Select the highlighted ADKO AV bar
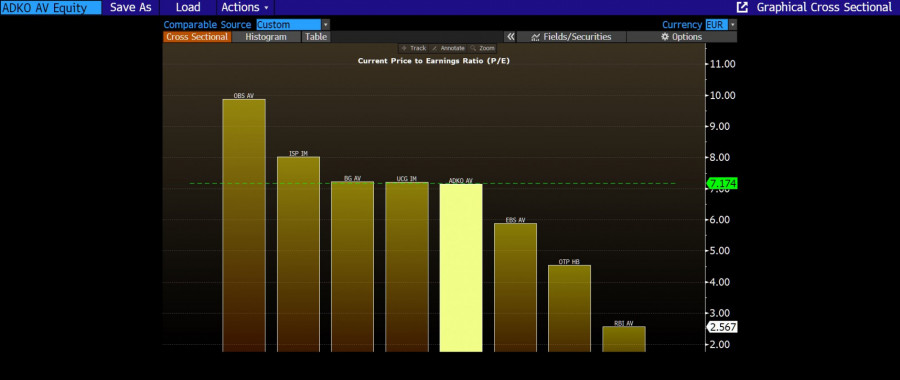The height and width of the screenshot is (380, 900). [x=461, y=267]
